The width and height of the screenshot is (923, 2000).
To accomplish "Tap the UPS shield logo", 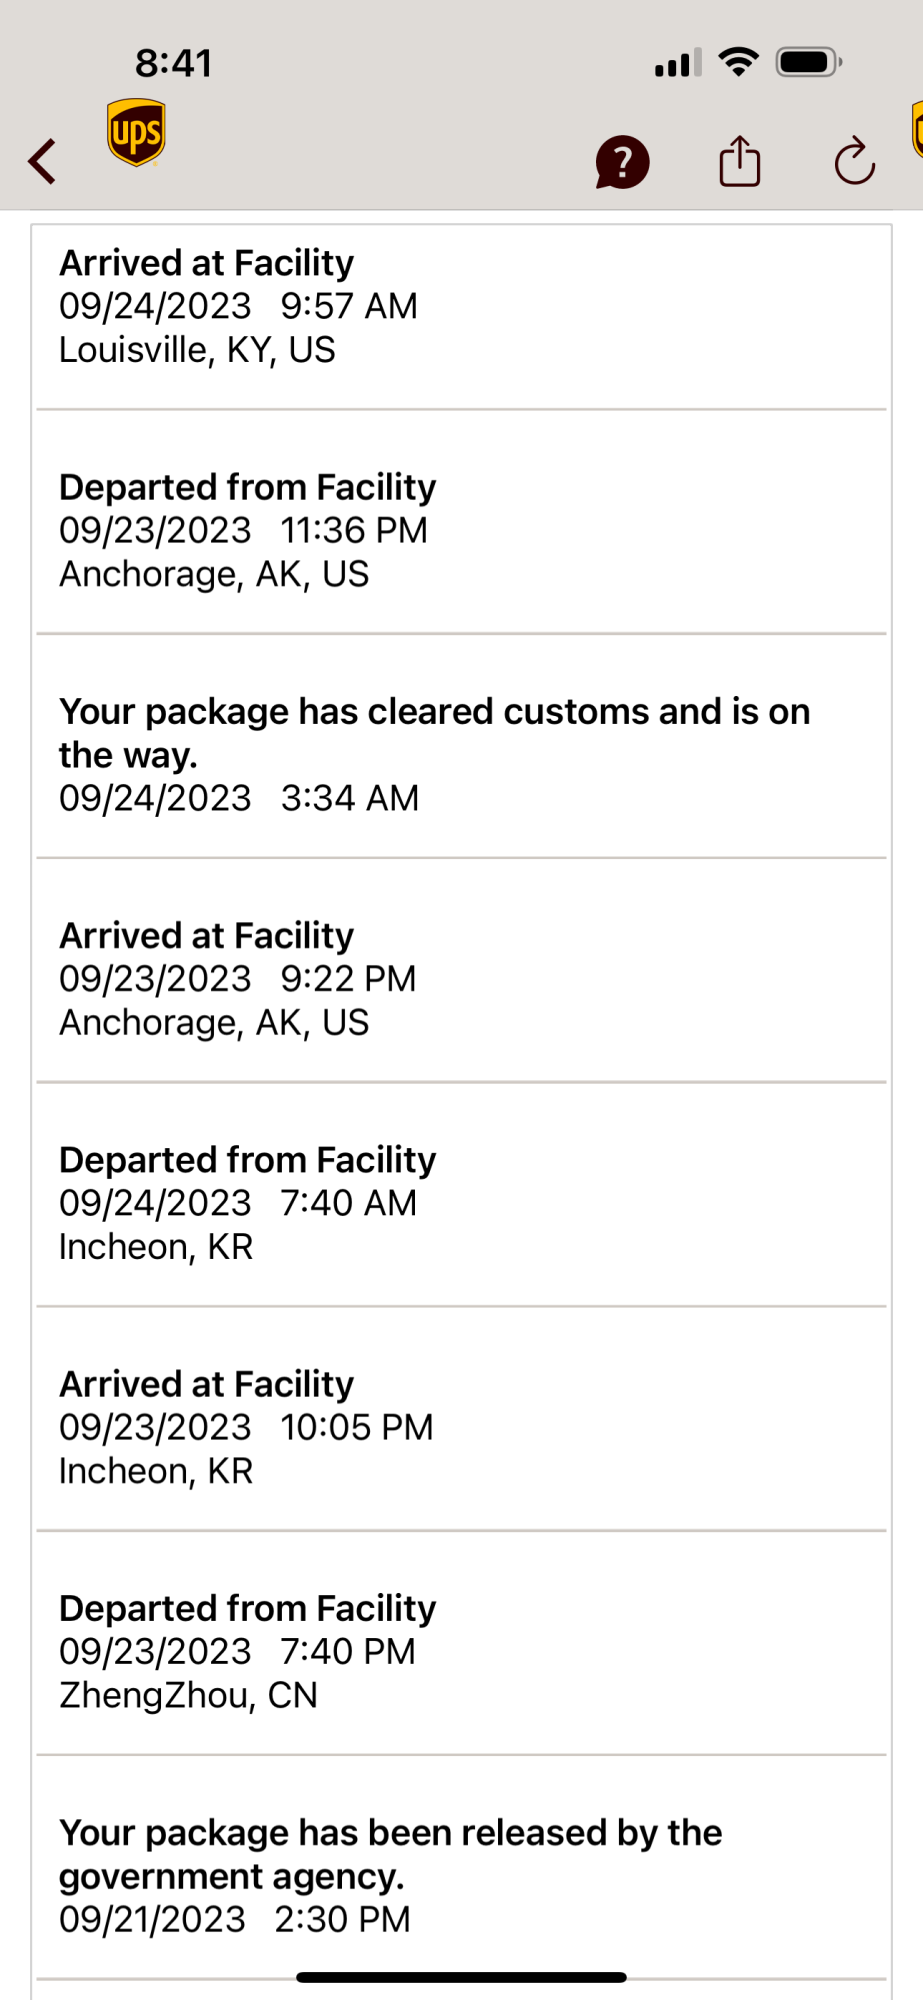I will click(x=136, y=132).
